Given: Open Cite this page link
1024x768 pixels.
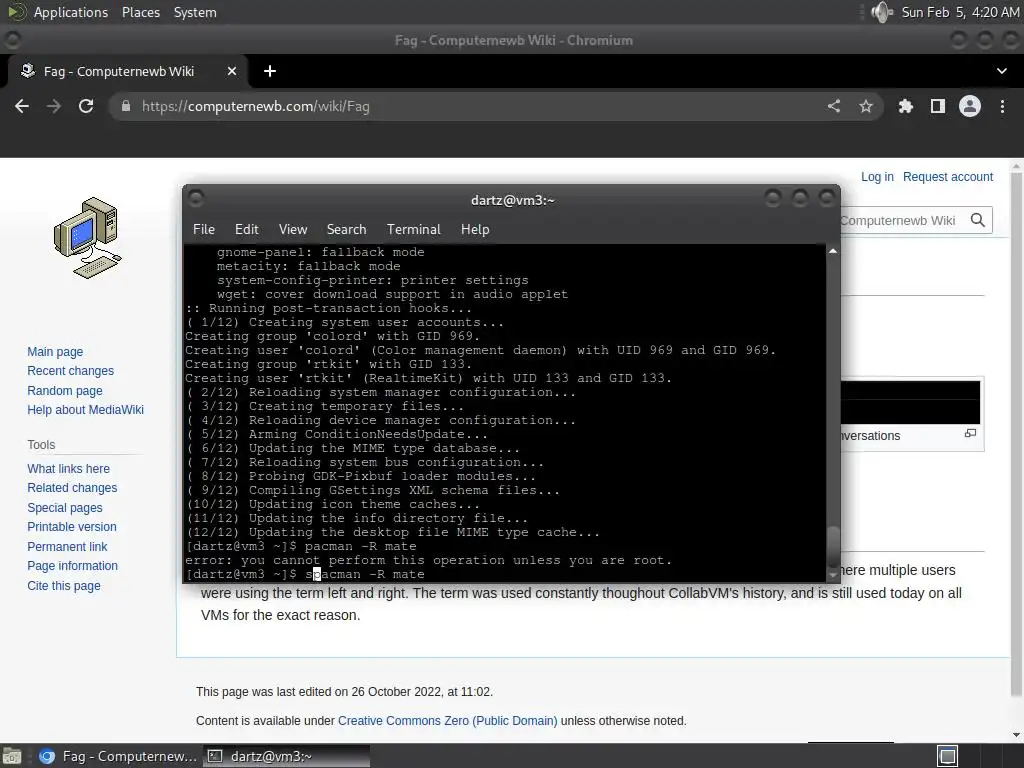Looking at the screenshot, I should (x=64, y=585).
